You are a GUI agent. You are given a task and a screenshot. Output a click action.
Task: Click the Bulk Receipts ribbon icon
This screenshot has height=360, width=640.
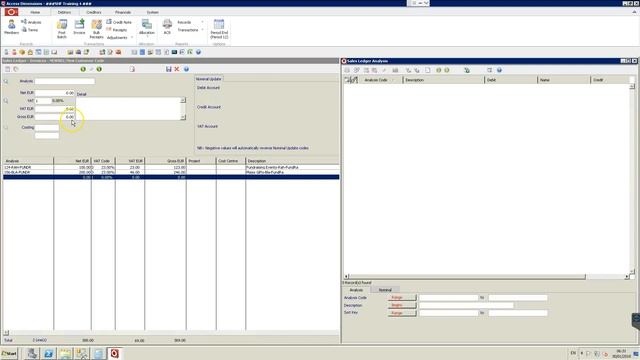coord(96,29)
